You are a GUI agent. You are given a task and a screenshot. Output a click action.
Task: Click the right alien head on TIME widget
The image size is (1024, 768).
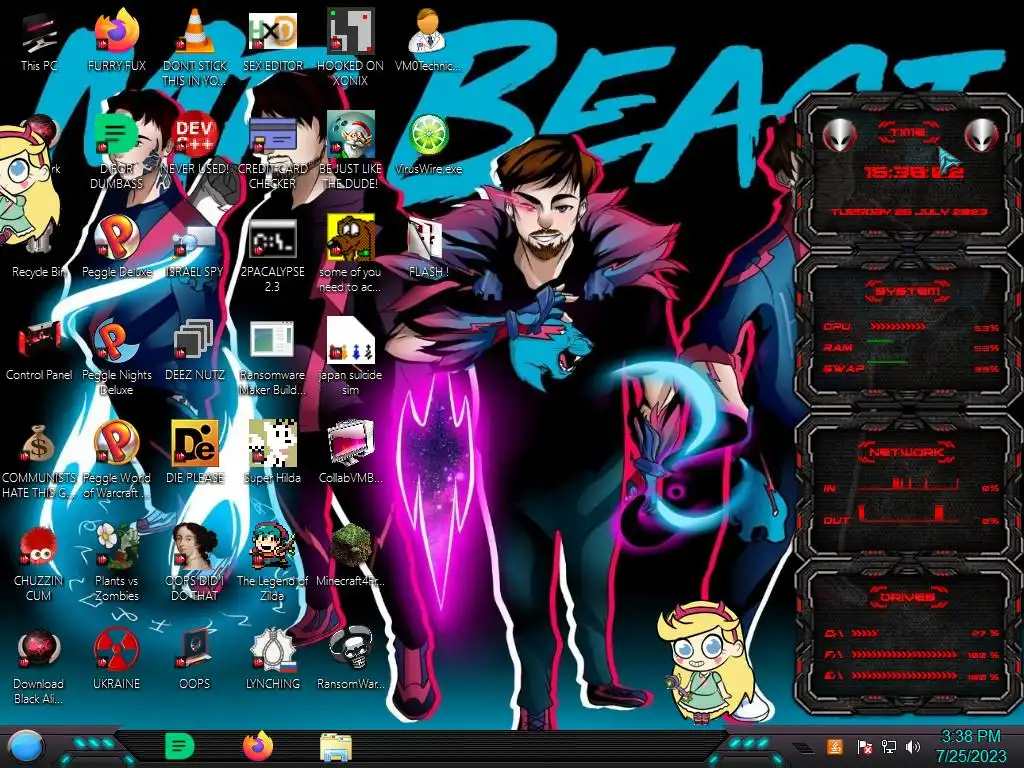point(982,136)
